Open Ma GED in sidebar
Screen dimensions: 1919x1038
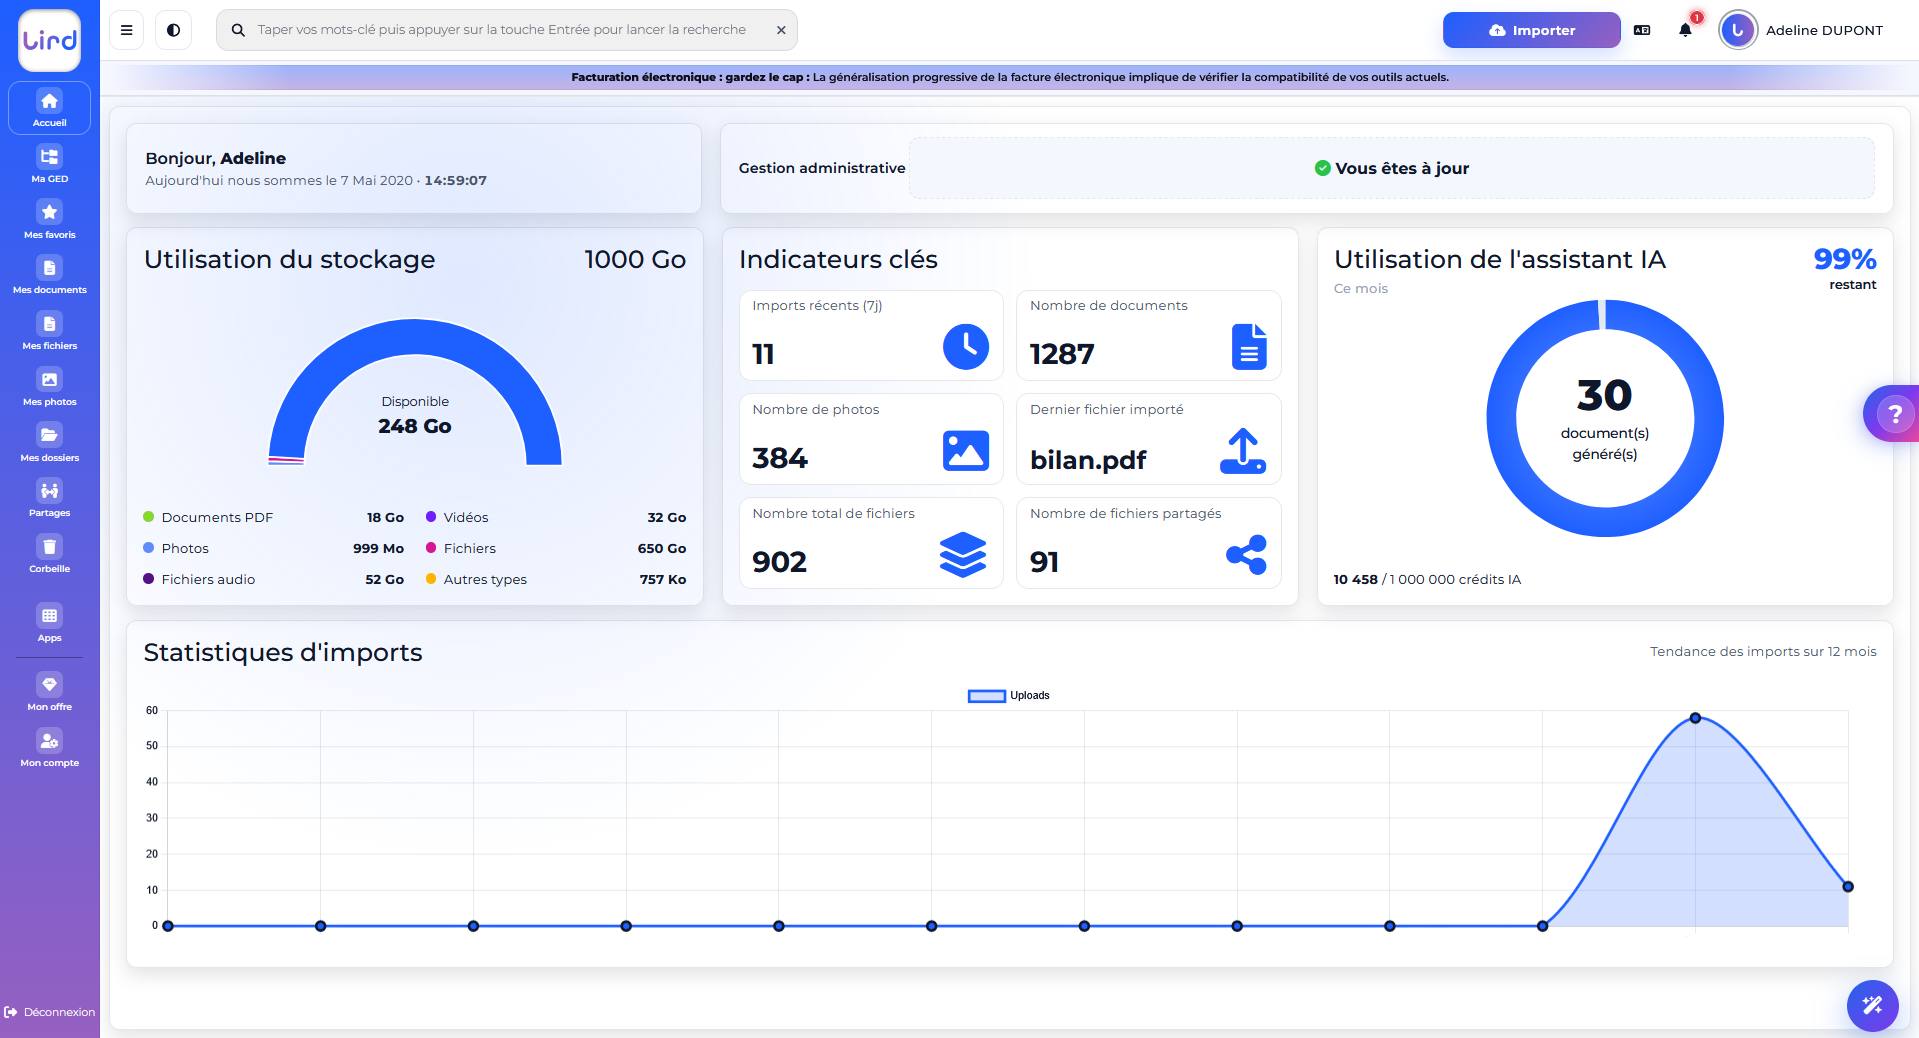tap(49, 164)
